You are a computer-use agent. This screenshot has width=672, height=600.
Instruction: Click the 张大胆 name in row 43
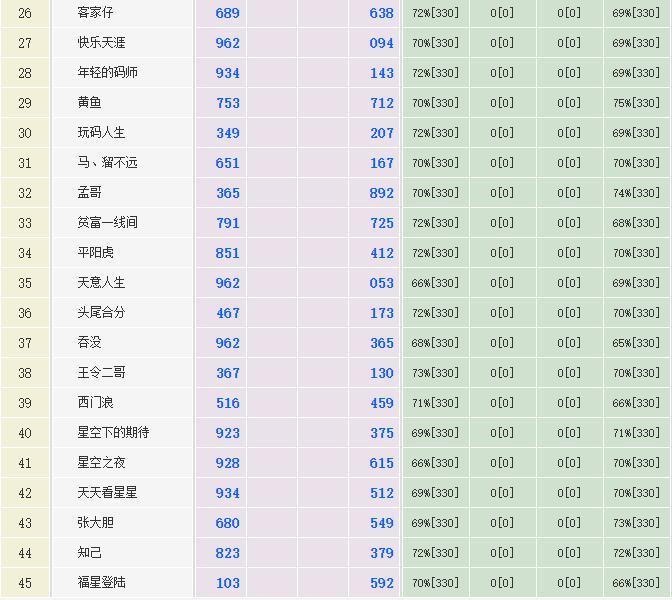tap(95, 523)
